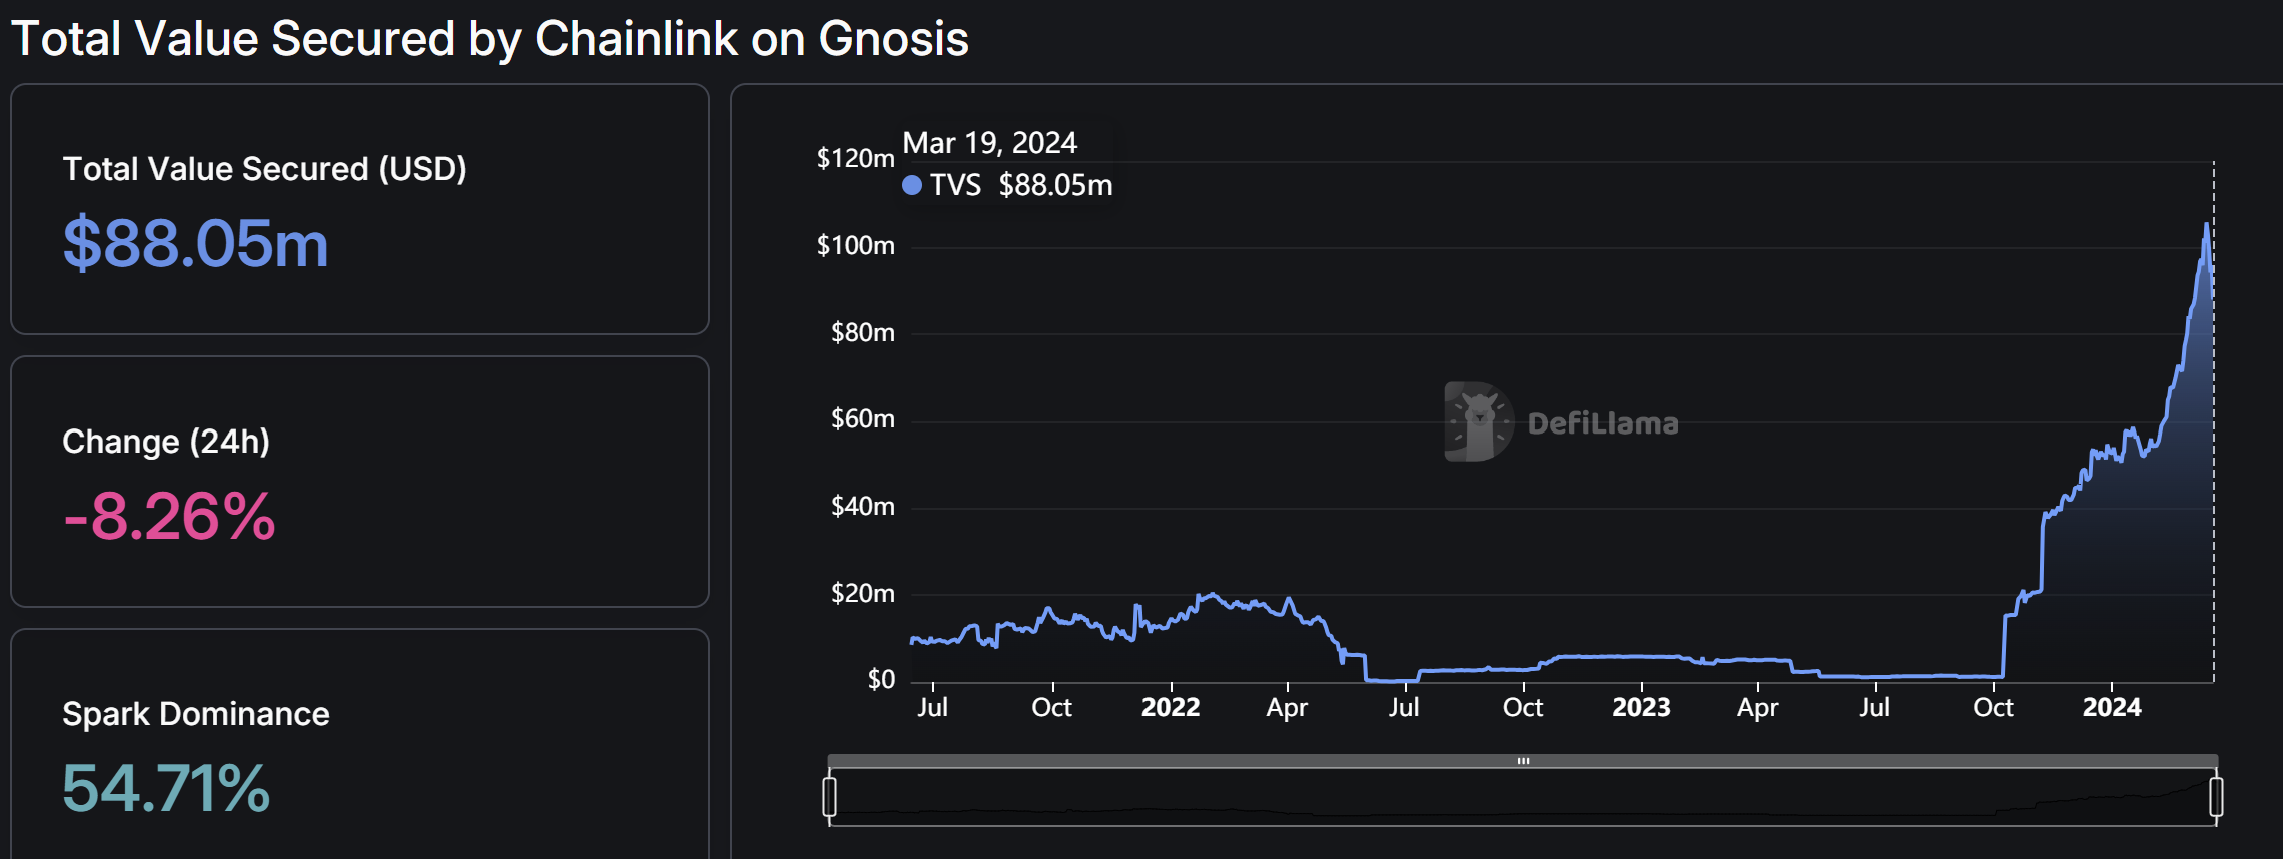Grab the right range slider handle
This screenshot has width=2284, height=860.
(2216, 797)
